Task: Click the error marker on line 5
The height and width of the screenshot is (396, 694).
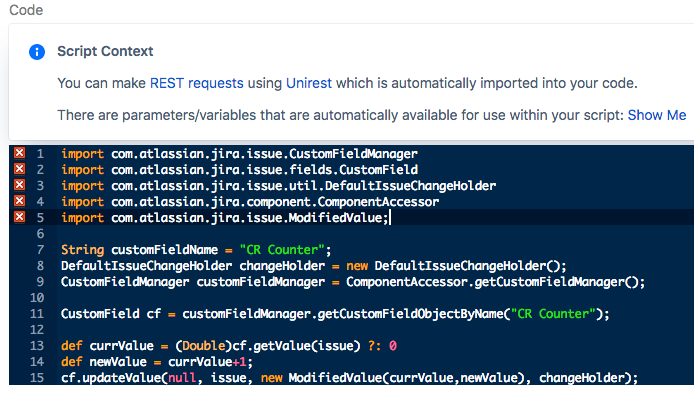Action: pos(19,217)
